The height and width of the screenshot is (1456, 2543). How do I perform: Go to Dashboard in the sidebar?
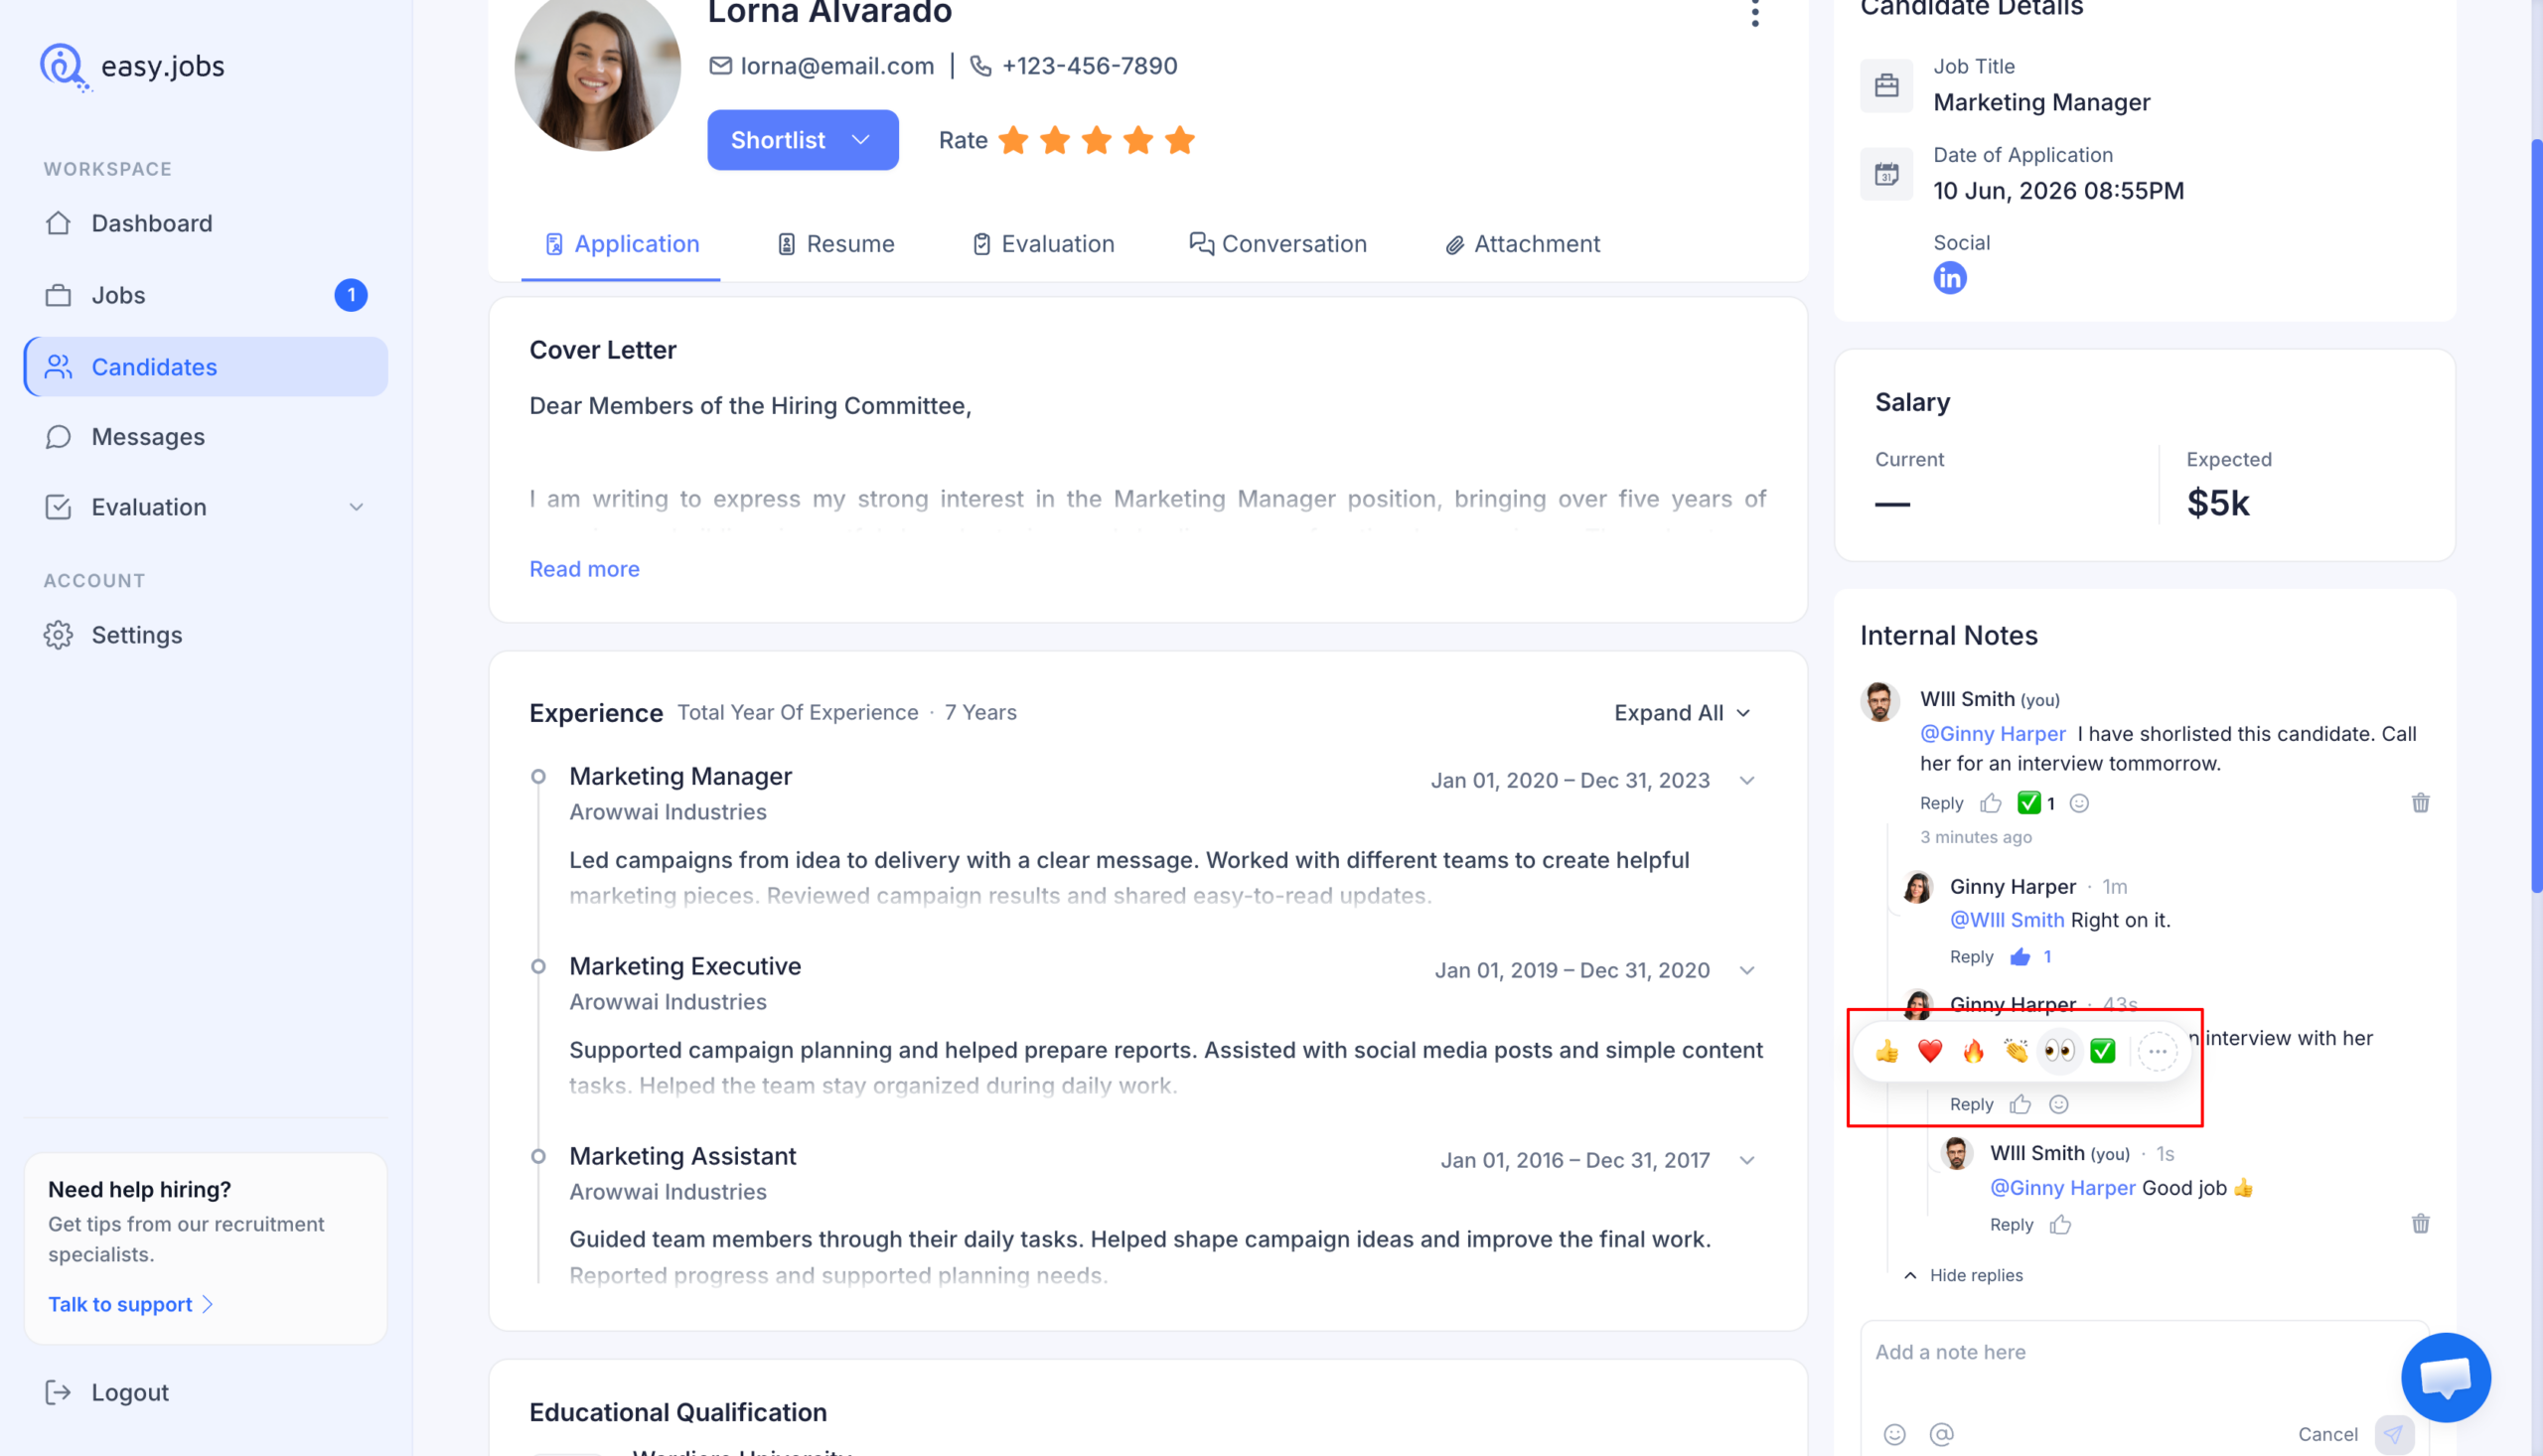(x=206, y=223)
